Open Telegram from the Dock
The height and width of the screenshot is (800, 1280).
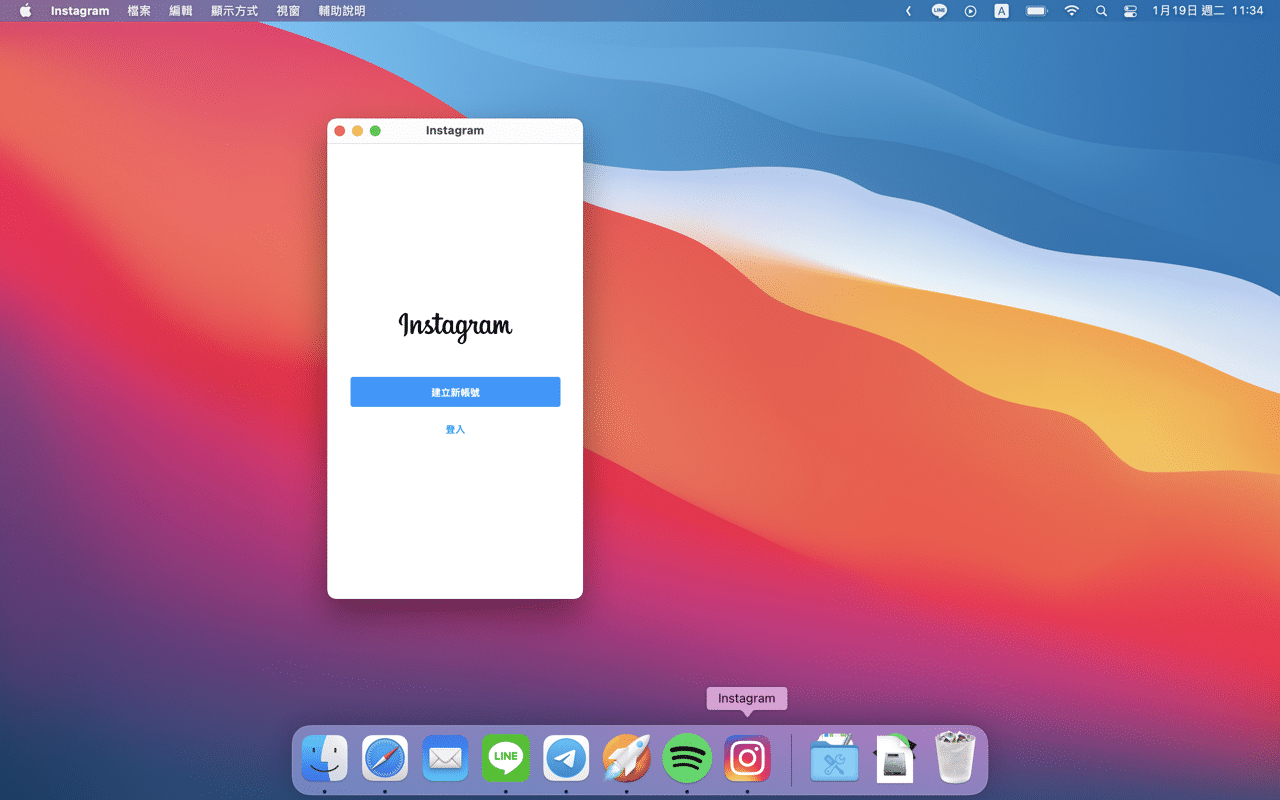click(566, 759)
